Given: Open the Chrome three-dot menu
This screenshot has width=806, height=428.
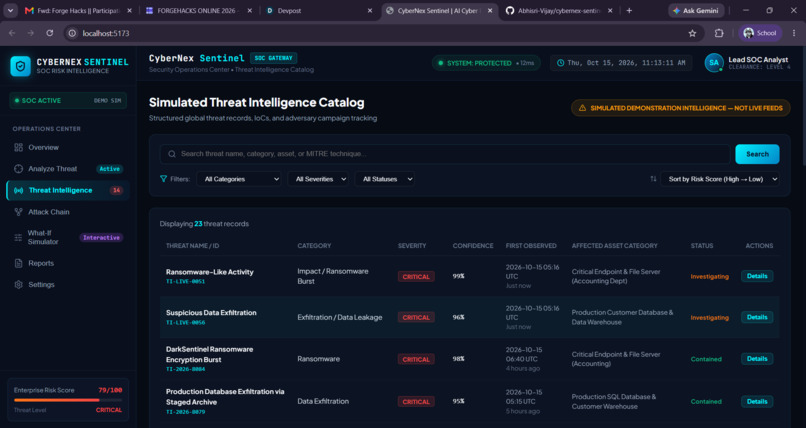Looking at the screenshot, I should pos(794,33).
